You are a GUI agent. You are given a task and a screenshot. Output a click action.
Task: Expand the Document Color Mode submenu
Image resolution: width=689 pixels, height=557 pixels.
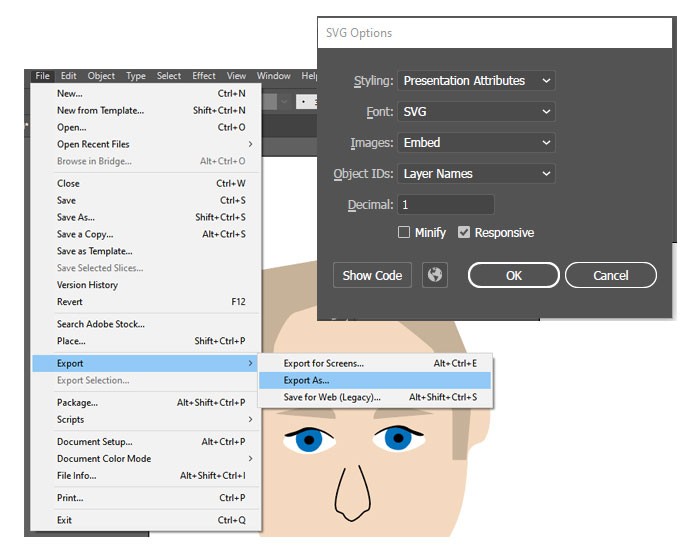146,459
